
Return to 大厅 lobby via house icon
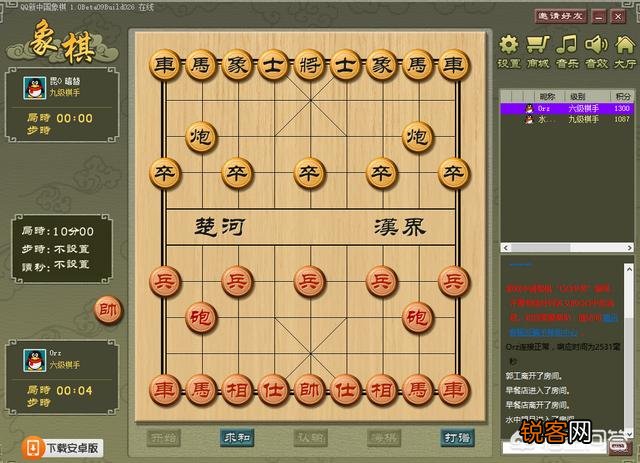pyautogui.click(x=625, y=52)
